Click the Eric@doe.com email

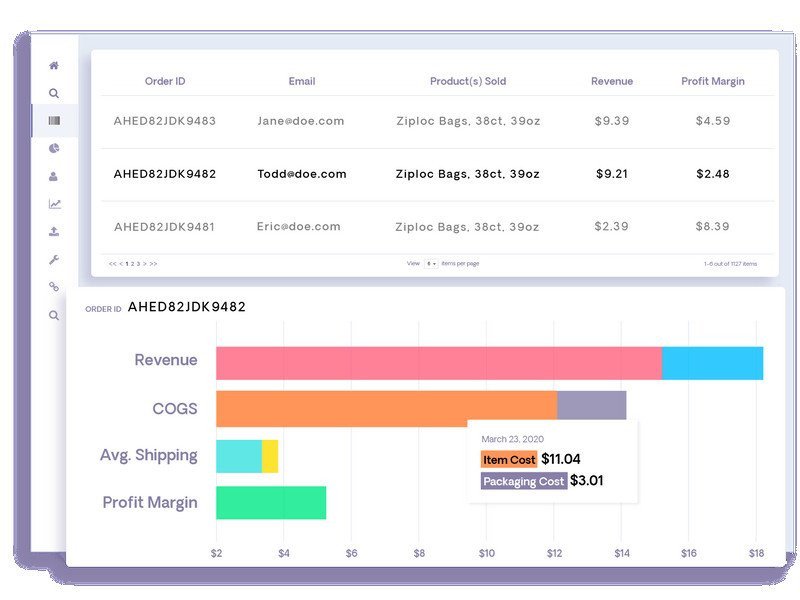[x=298, y=226]
